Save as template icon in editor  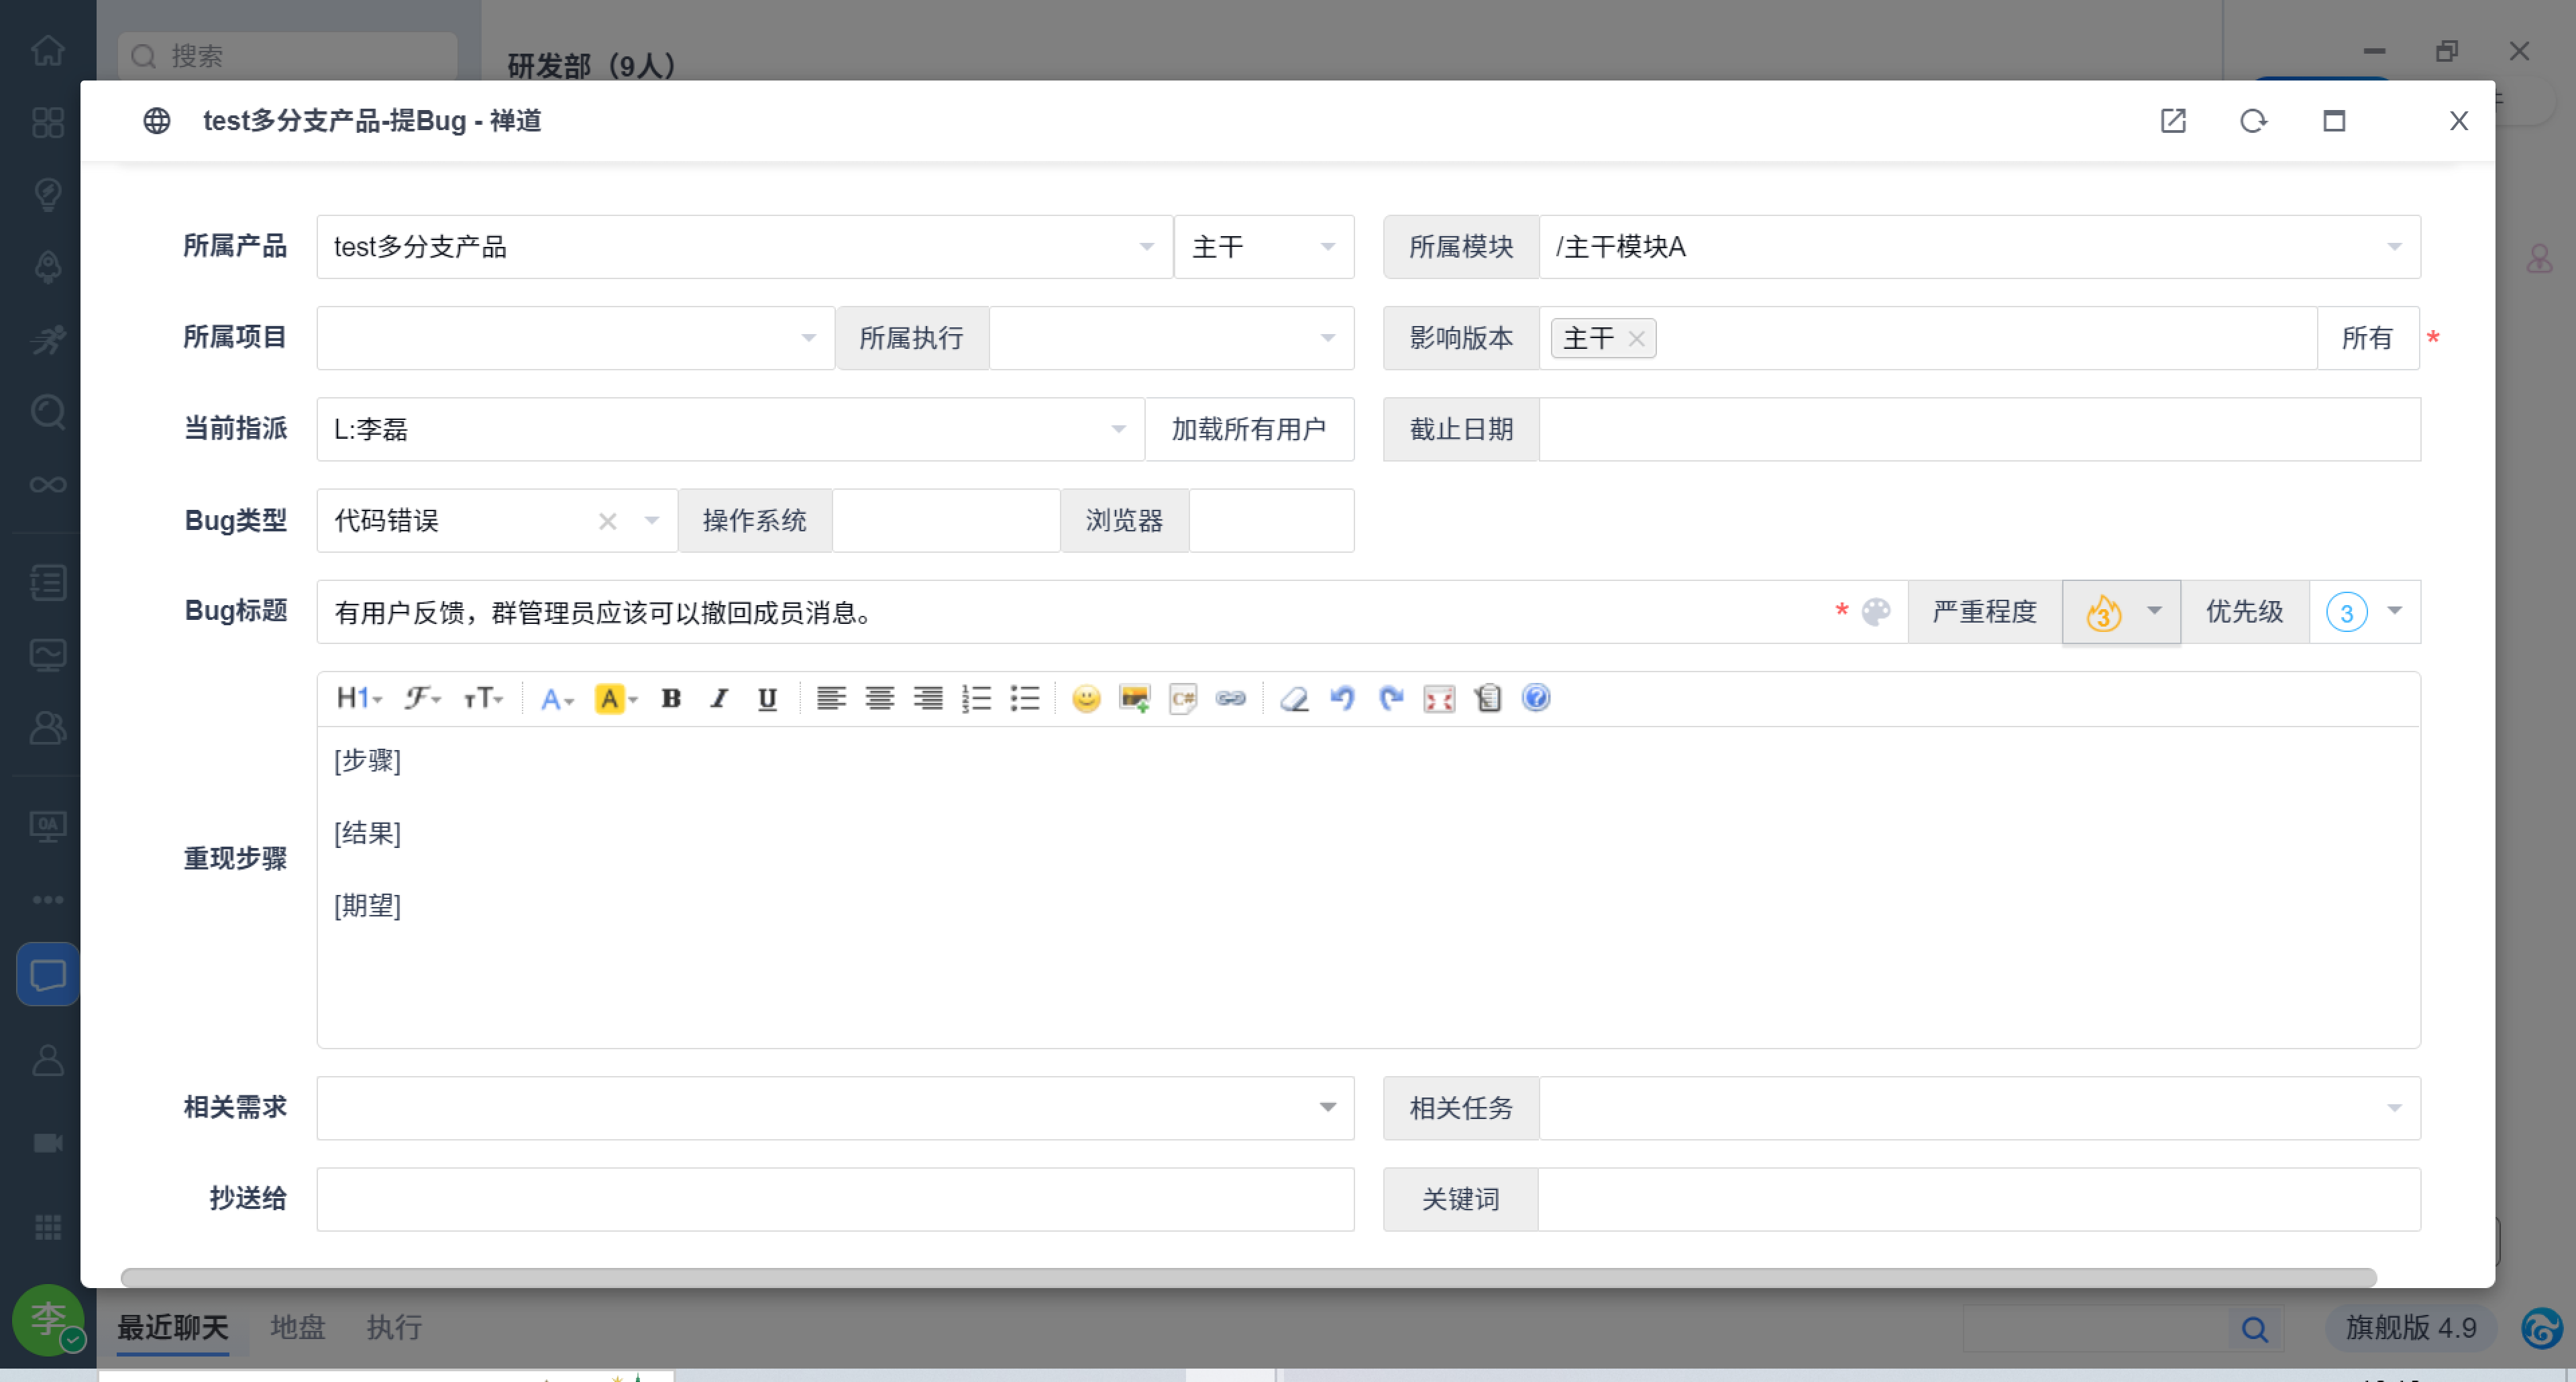click(x=1488, y=698)
